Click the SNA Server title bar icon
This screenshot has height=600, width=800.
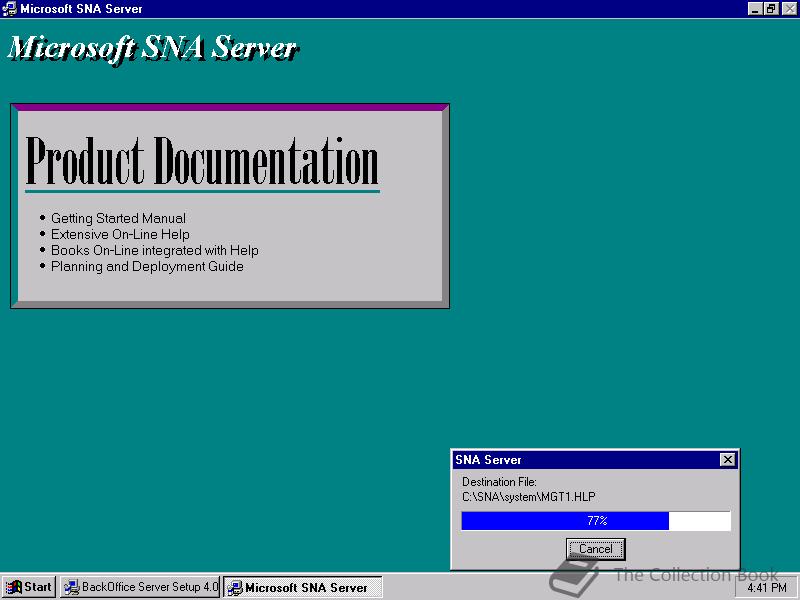(x=10, y=9)
